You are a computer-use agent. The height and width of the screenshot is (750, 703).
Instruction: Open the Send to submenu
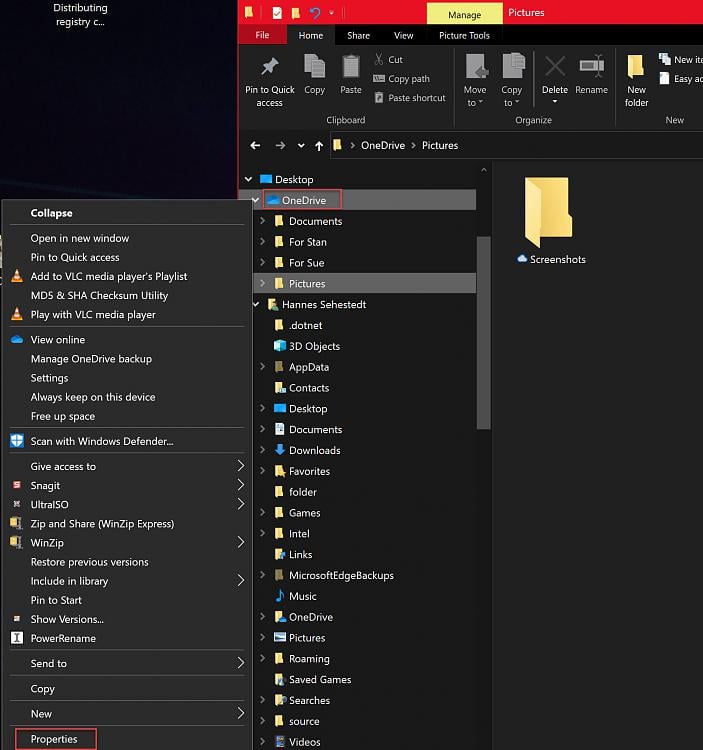tap(126, 663)
